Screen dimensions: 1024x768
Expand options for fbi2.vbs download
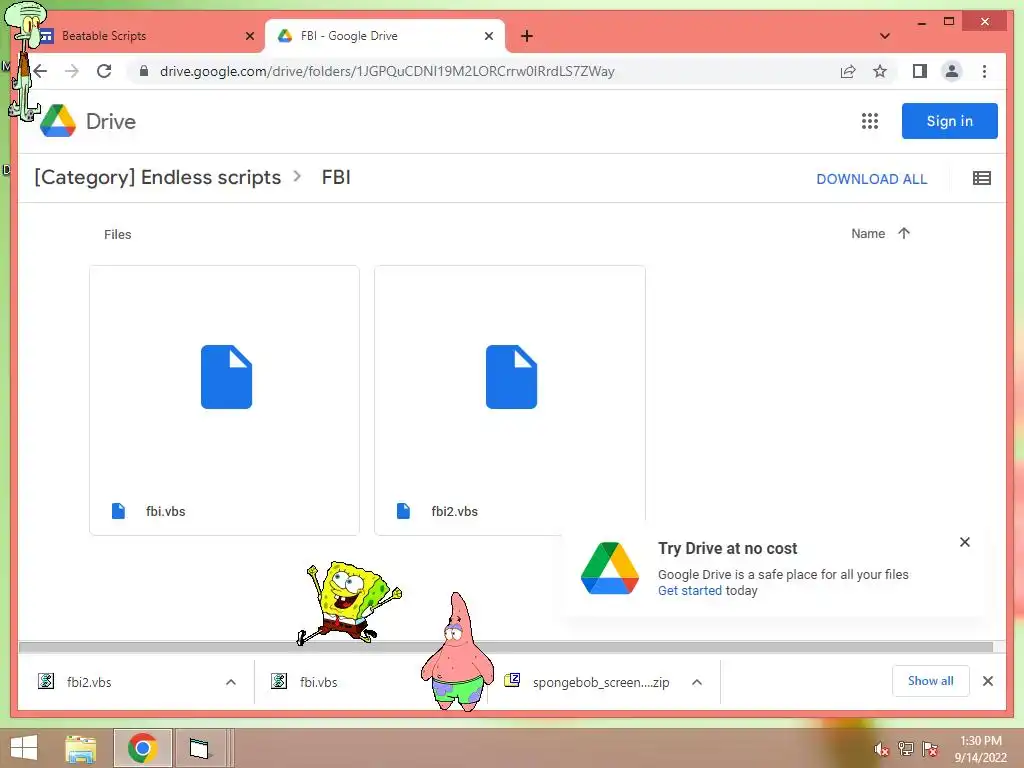(231, 682)
